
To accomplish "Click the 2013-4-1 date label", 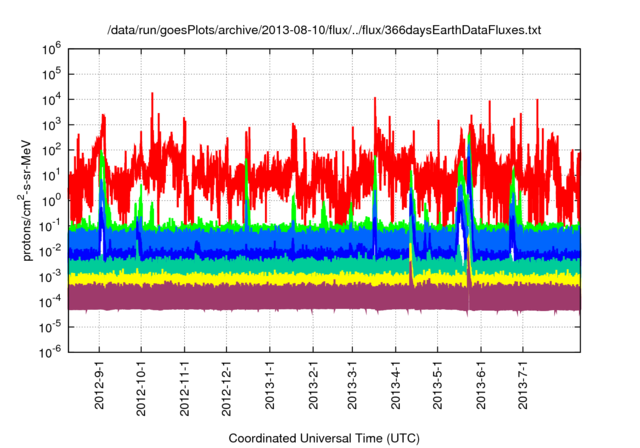I will point(396,385).
